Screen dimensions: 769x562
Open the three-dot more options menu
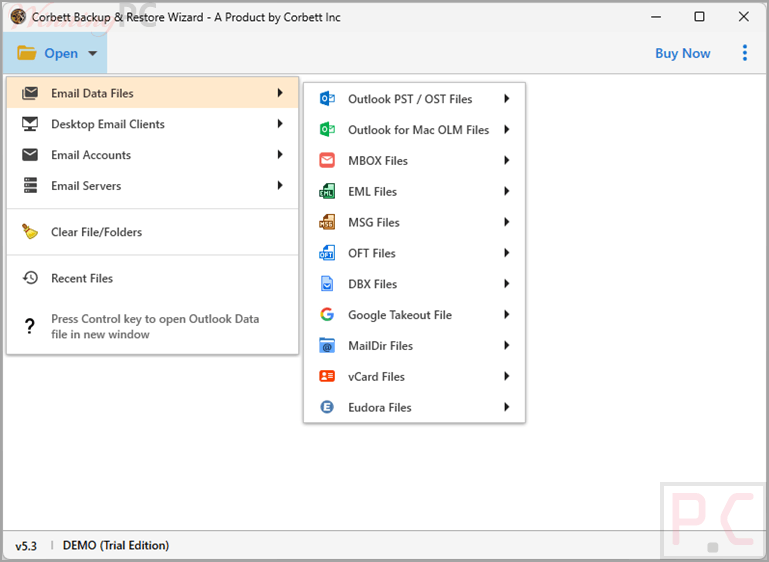744,53
